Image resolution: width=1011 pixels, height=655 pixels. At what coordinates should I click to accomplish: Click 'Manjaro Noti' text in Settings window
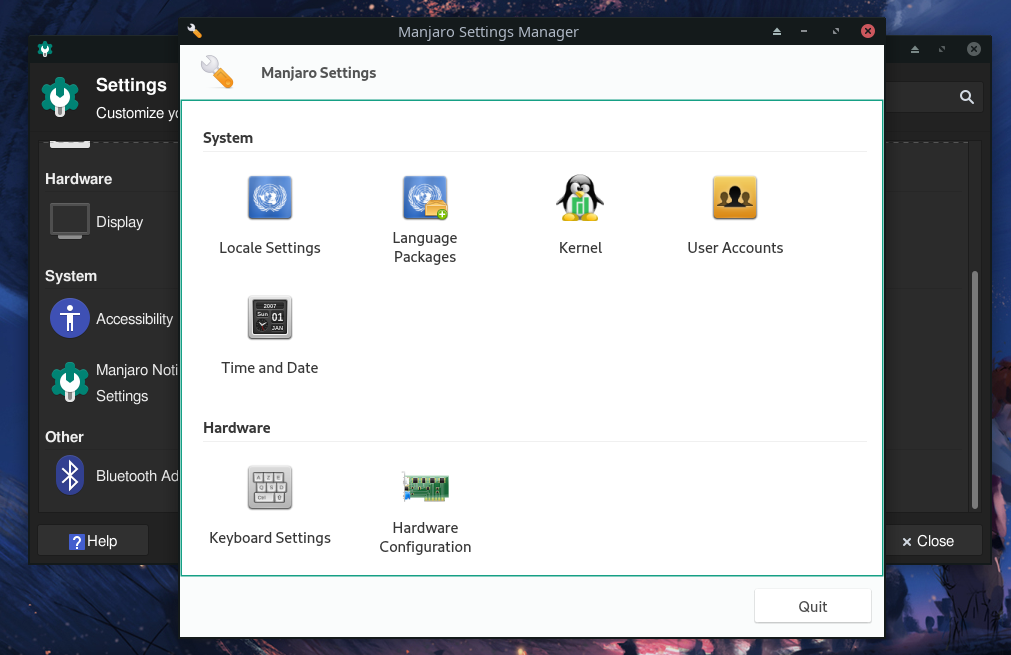coord(137,370)
